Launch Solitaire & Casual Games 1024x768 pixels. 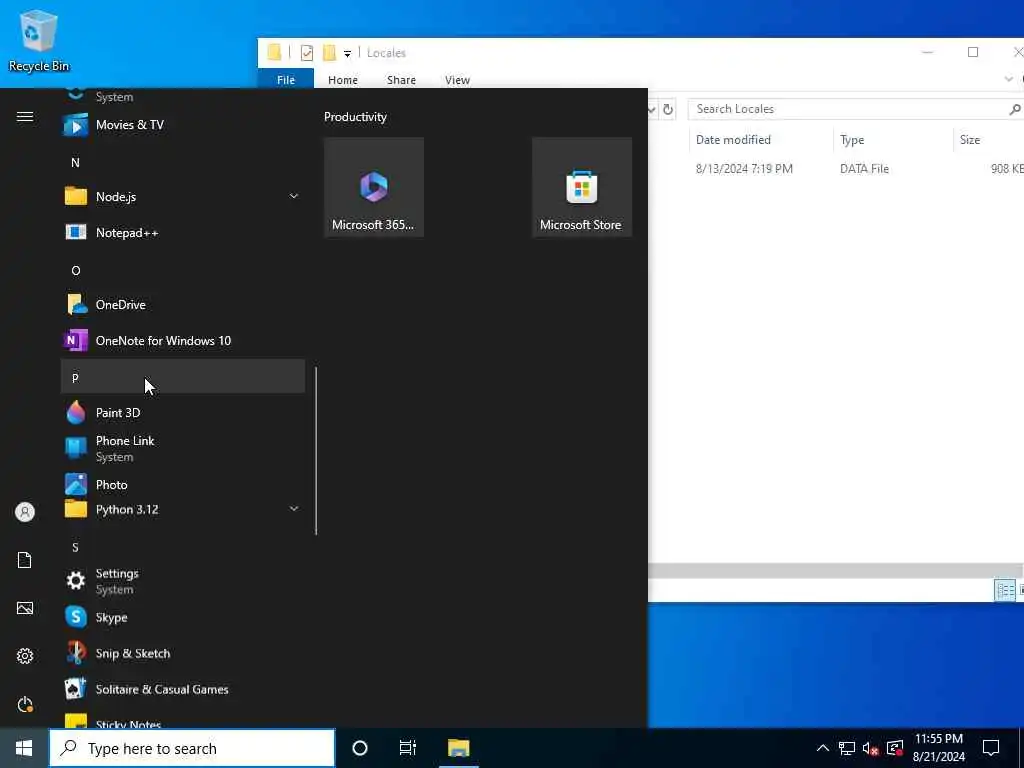point(183,689)
